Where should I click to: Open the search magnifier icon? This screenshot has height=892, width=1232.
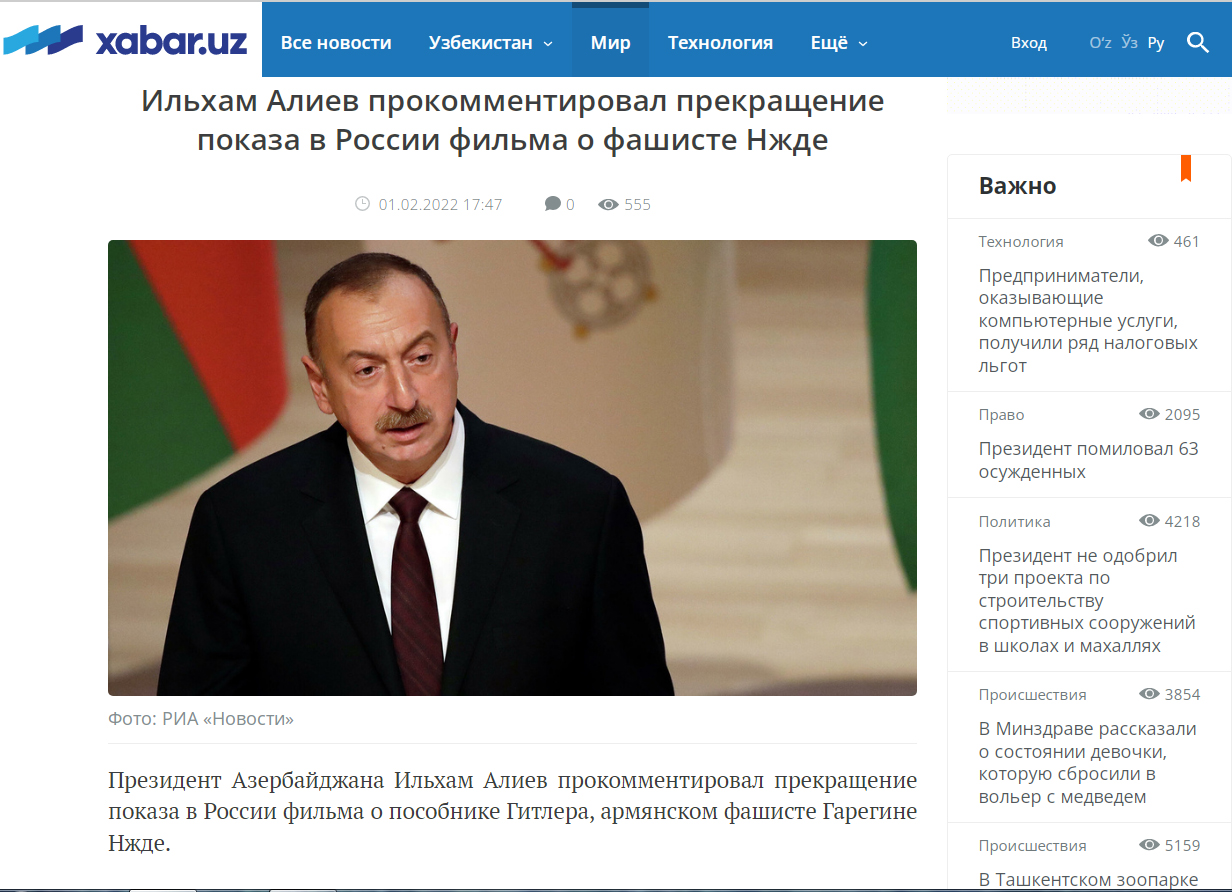(x=1198, y=42)
